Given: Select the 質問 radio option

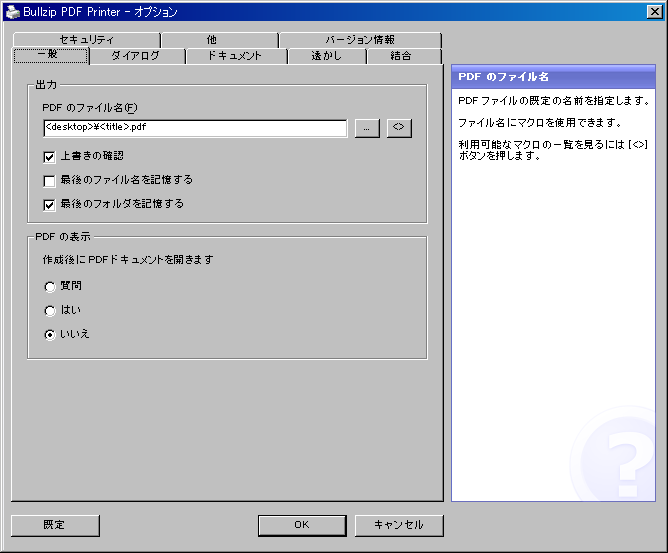Looking at the screenshot, I should 49,286.
